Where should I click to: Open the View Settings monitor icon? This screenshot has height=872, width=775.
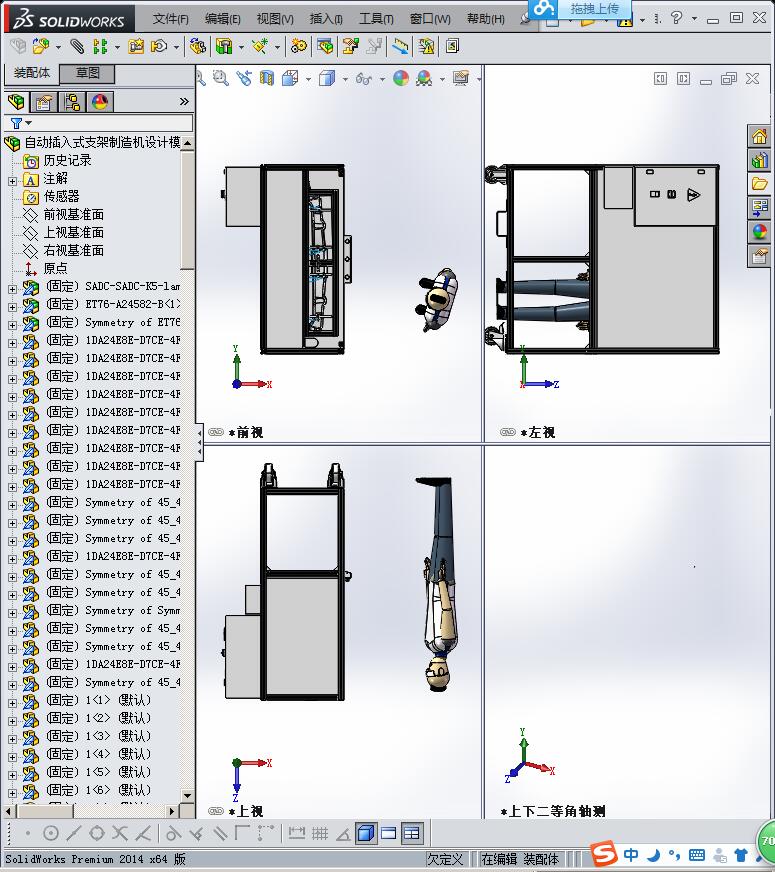[460, 78]
